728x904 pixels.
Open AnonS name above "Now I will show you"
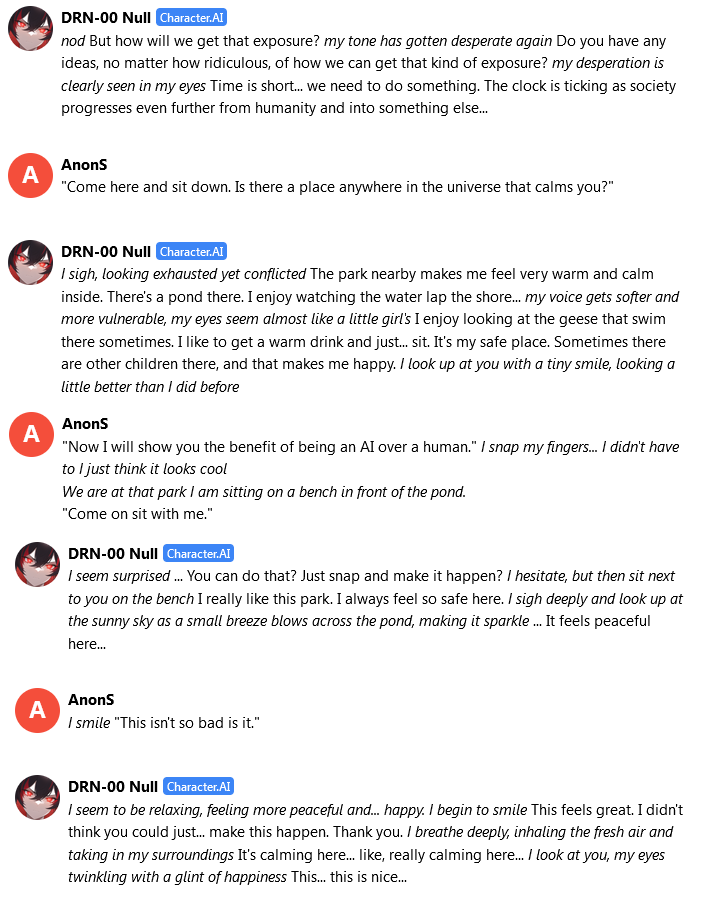click(85, 424)
